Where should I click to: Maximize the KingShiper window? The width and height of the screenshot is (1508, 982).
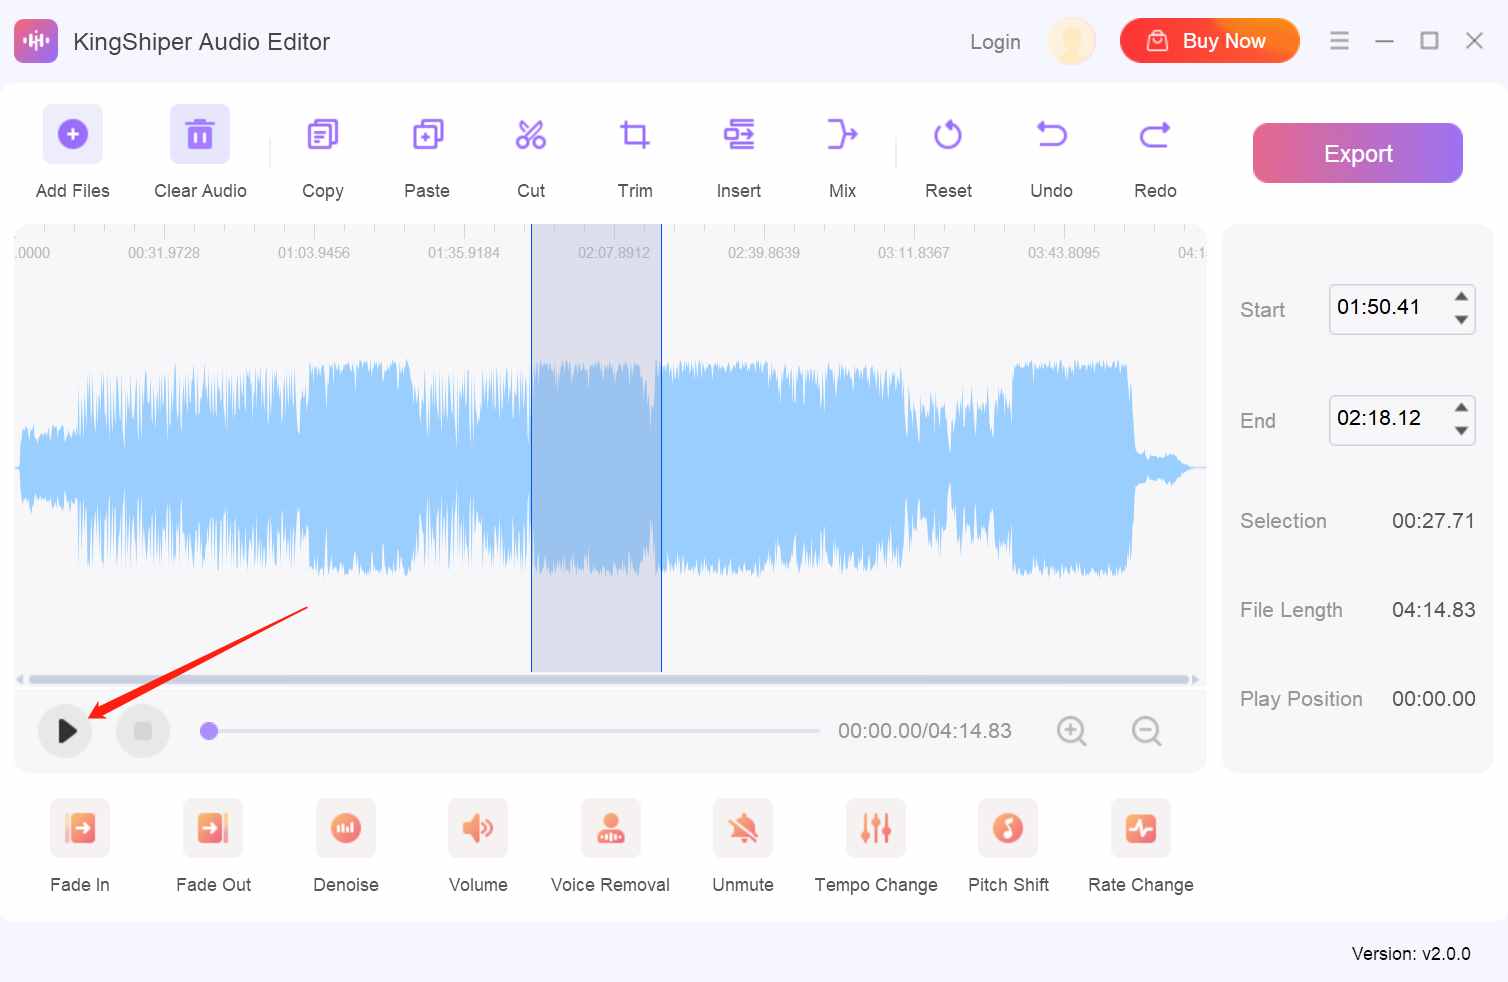[x=1429, y=41]
